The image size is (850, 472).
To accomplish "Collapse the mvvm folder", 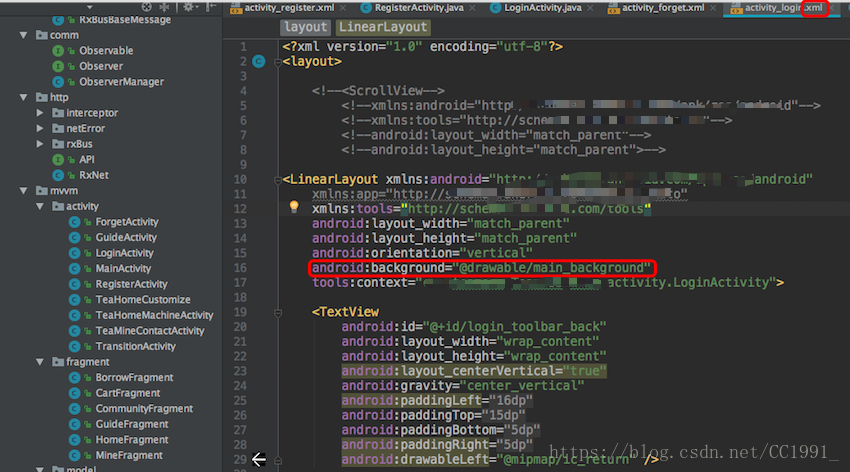I will [x=23, y=191].
